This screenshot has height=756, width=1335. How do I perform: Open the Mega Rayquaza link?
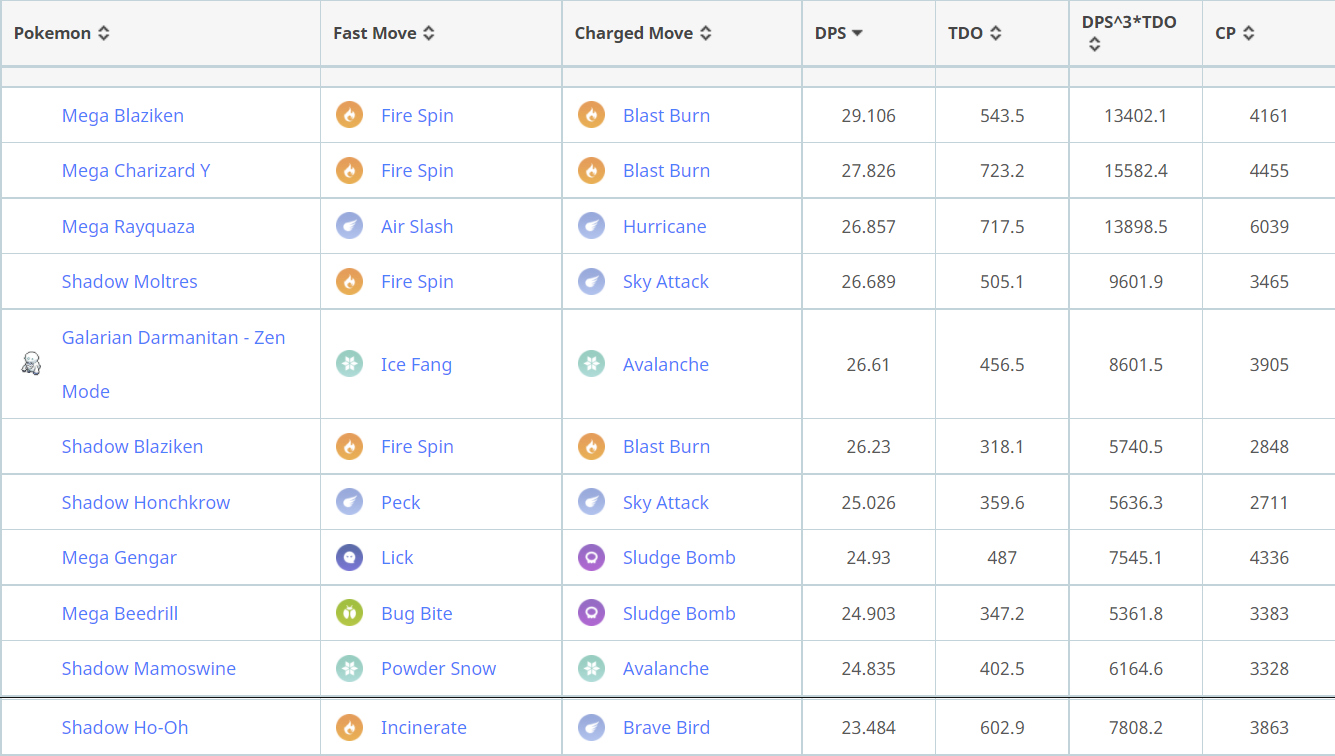(128, 226)
